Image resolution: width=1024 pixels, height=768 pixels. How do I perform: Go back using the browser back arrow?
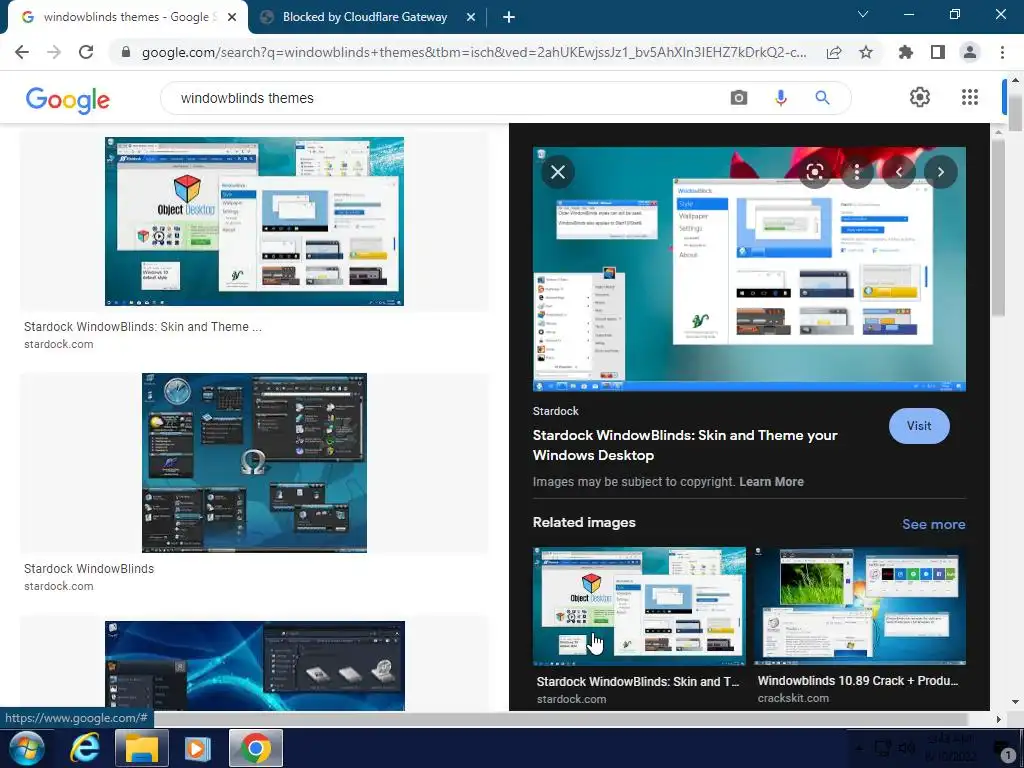22,52
